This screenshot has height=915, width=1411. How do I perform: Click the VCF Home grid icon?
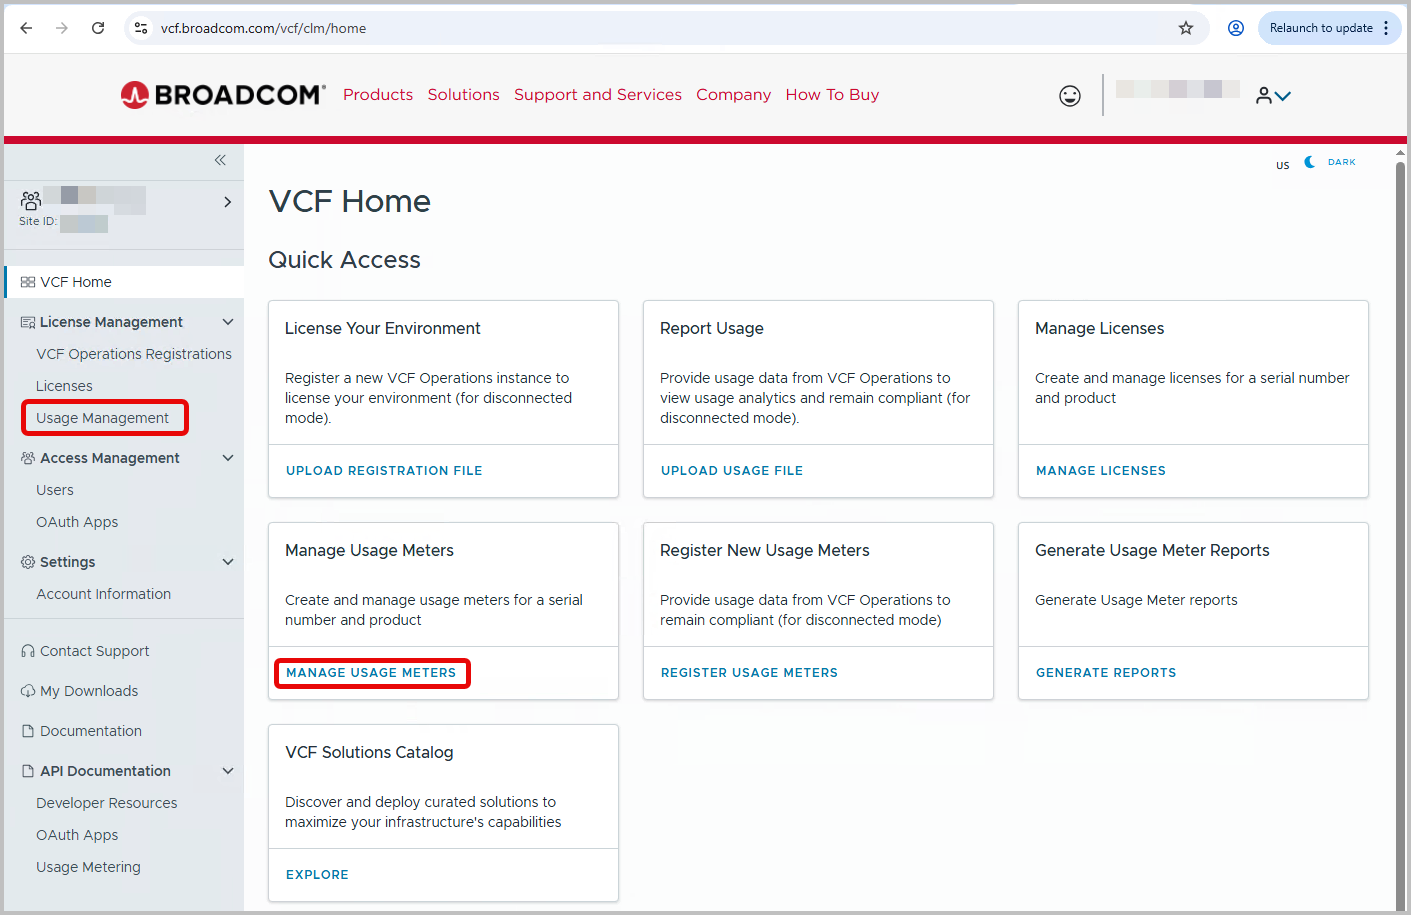[28, 282]
